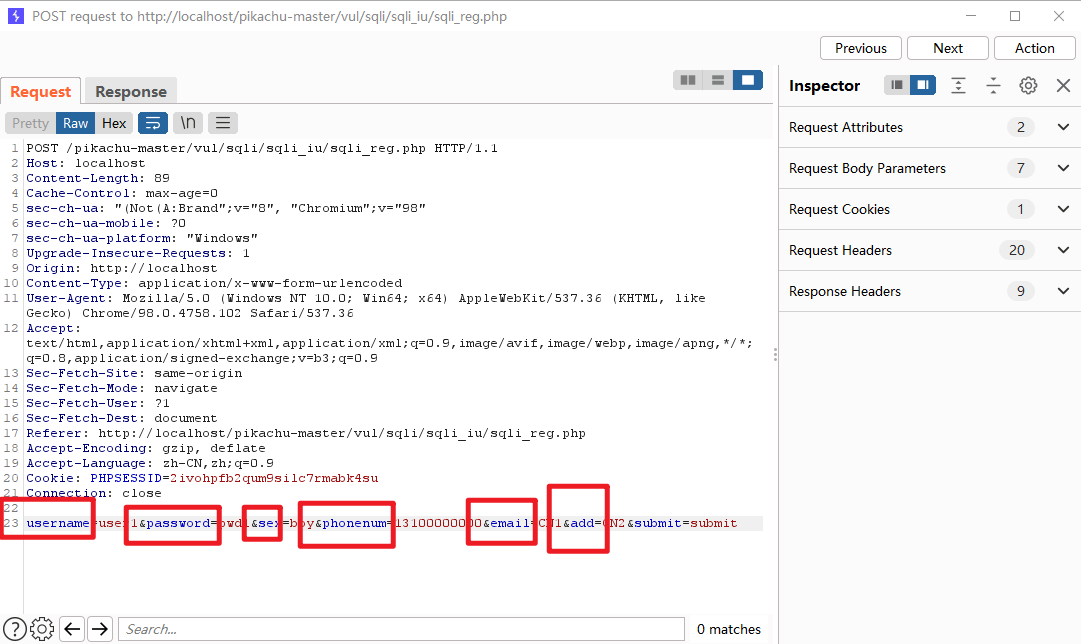Open the message editor hamburger menu
The height and width of the screenshot is (644, 1081).
(223, 123)
